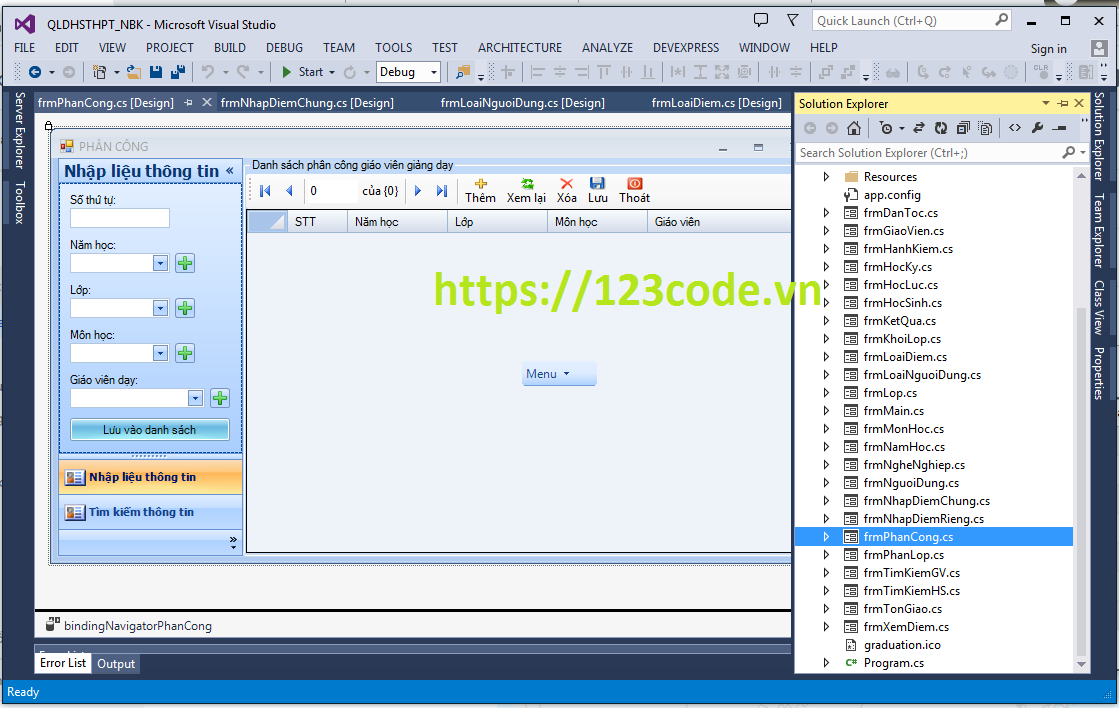
Task: Expand the frmMain.cs node
Action: click(826, 410)
